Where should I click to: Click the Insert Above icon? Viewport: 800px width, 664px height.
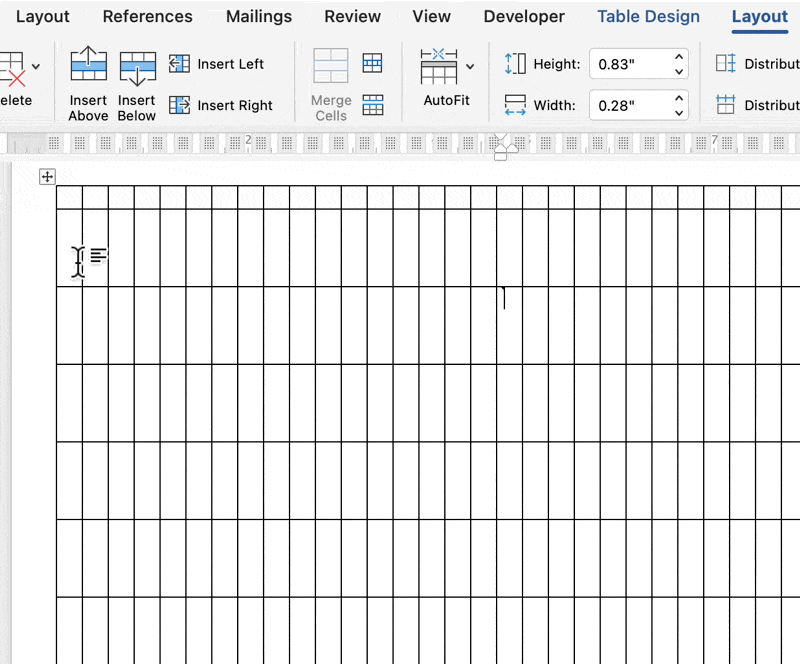click(x=88, y=64)
